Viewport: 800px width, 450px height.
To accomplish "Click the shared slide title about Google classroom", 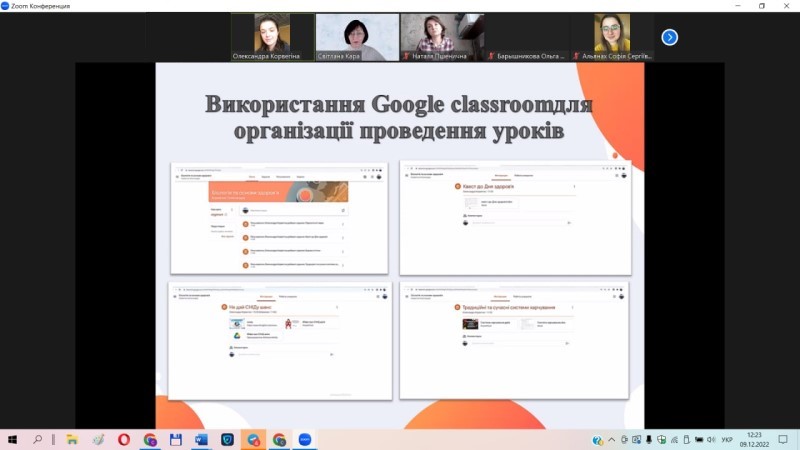I will pyautogui.click(x=399, y=117).
